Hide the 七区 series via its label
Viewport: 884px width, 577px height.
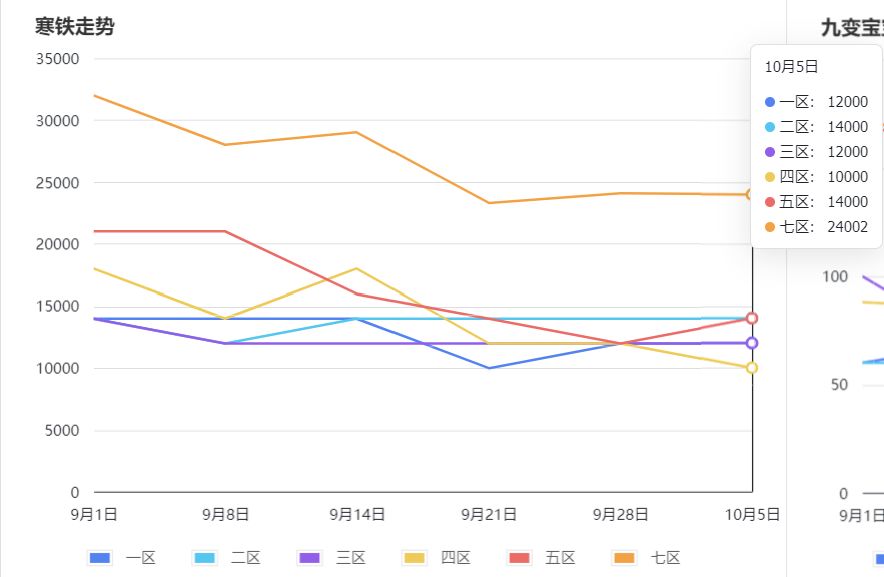[x=665, y=558]
